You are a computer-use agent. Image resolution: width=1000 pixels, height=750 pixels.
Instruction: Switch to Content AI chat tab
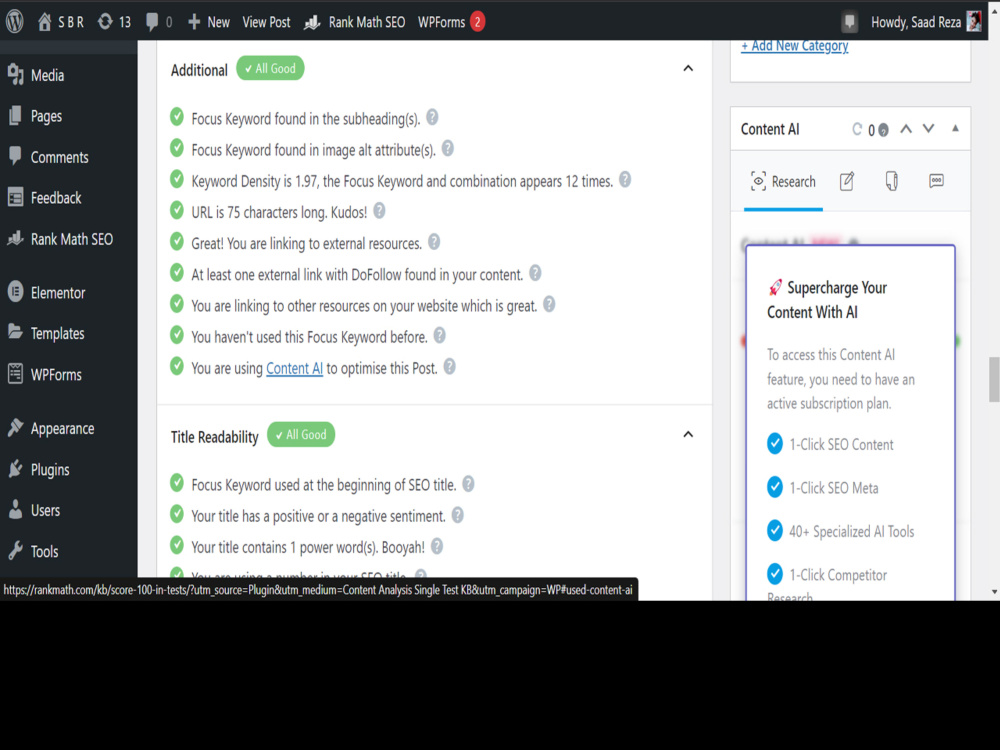(936, 182)
